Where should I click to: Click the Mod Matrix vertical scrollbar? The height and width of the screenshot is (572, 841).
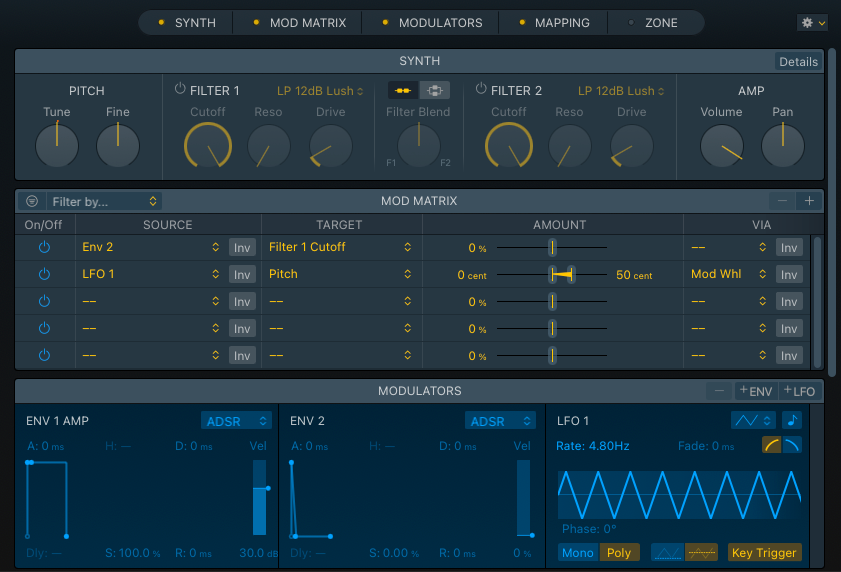pyautogui.click(x=817, y=301)
